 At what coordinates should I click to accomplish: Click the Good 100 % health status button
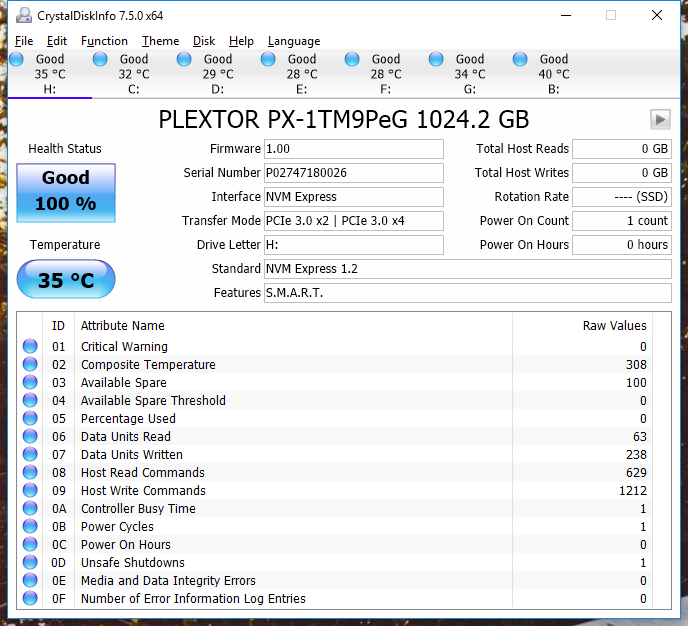tap(66, 190)
